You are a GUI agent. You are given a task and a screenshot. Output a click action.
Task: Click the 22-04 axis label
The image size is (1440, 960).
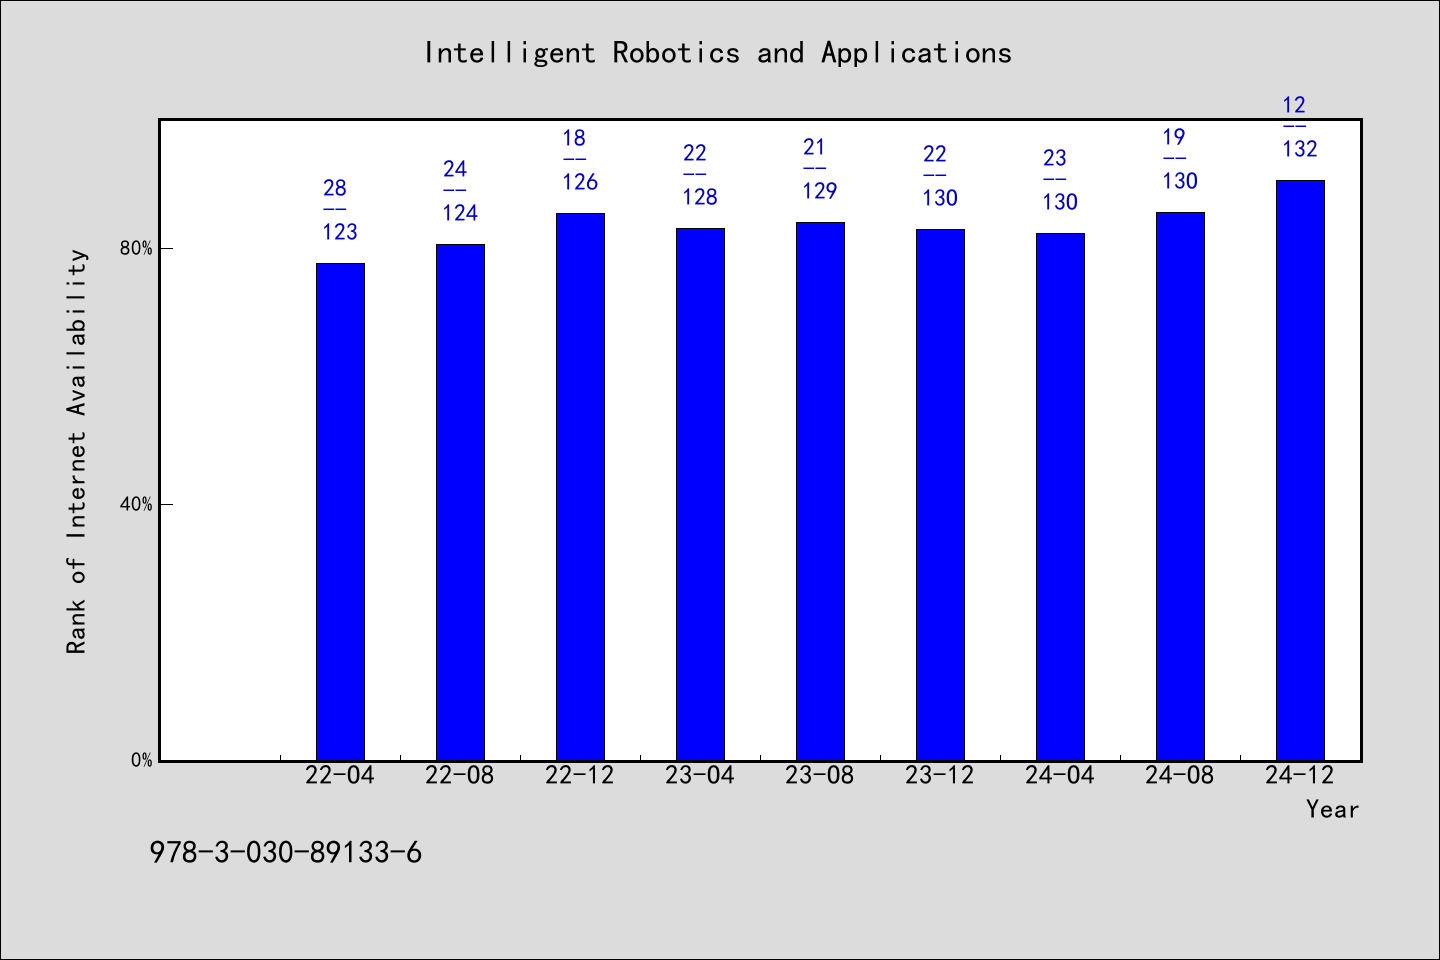(x=340, y=775)
